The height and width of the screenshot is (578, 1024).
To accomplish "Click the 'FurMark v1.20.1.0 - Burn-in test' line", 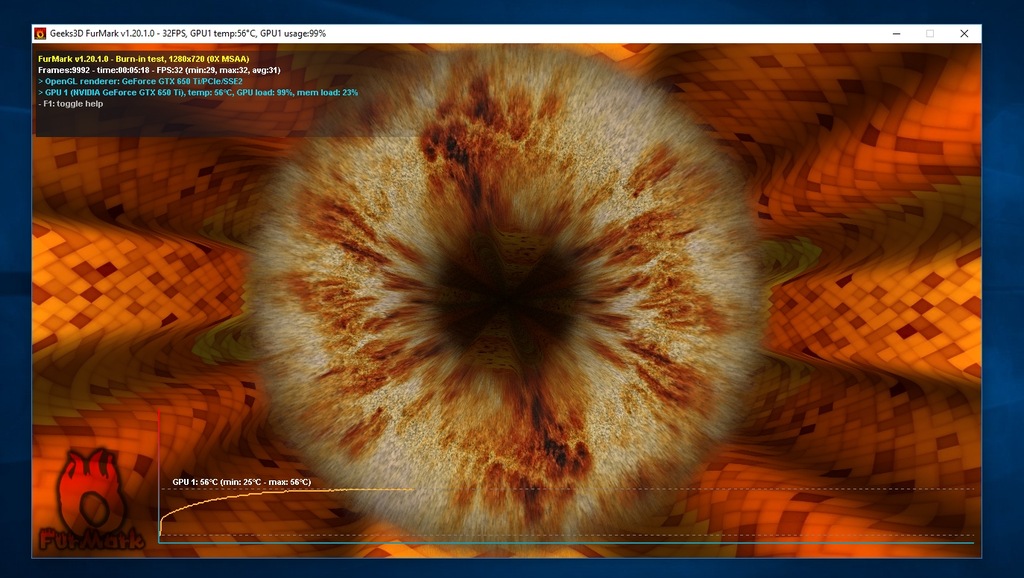I will click(144, 59).
